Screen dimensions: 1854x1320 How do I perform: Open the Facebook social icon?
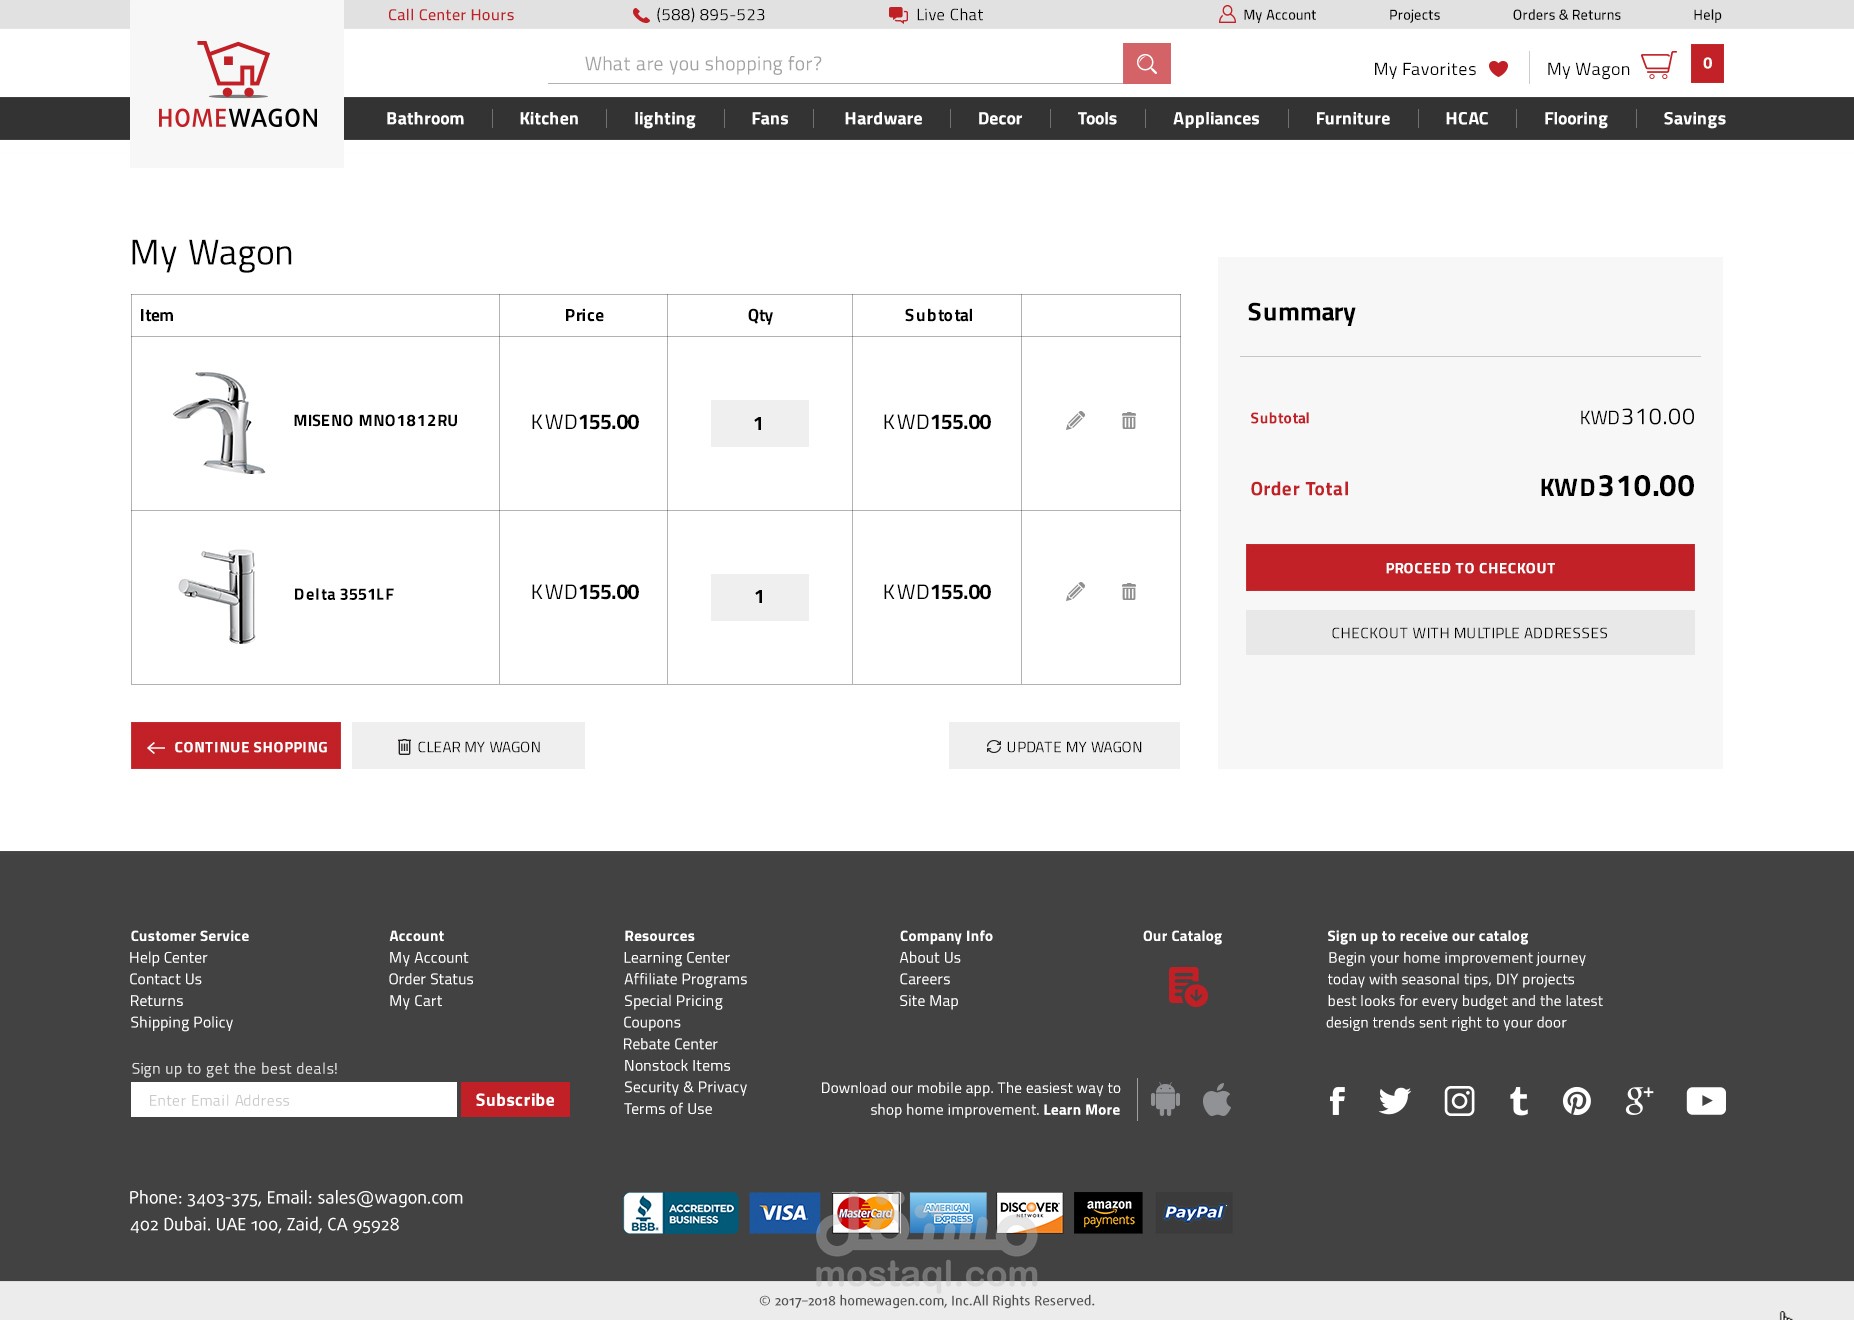(1337, 1101)
